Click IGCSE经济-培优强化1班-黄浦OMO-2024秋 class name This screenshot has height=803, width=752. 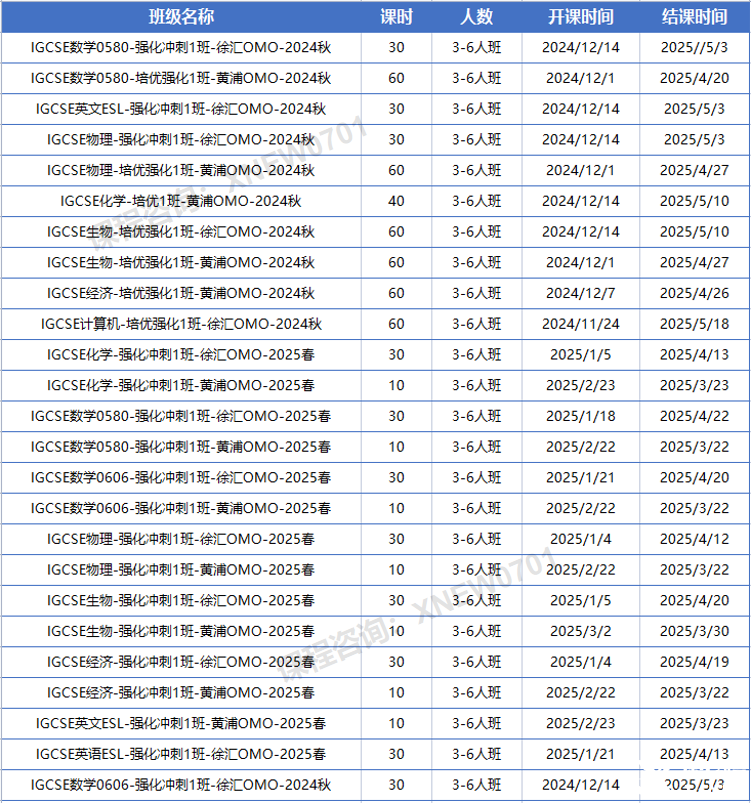click(x=181, y=293)
